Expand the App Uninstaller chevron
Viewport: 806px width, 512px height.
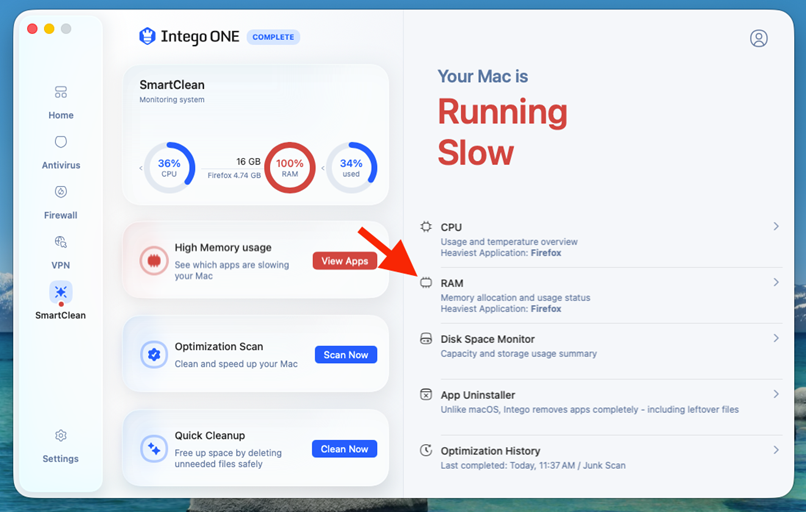click(776, 394)
